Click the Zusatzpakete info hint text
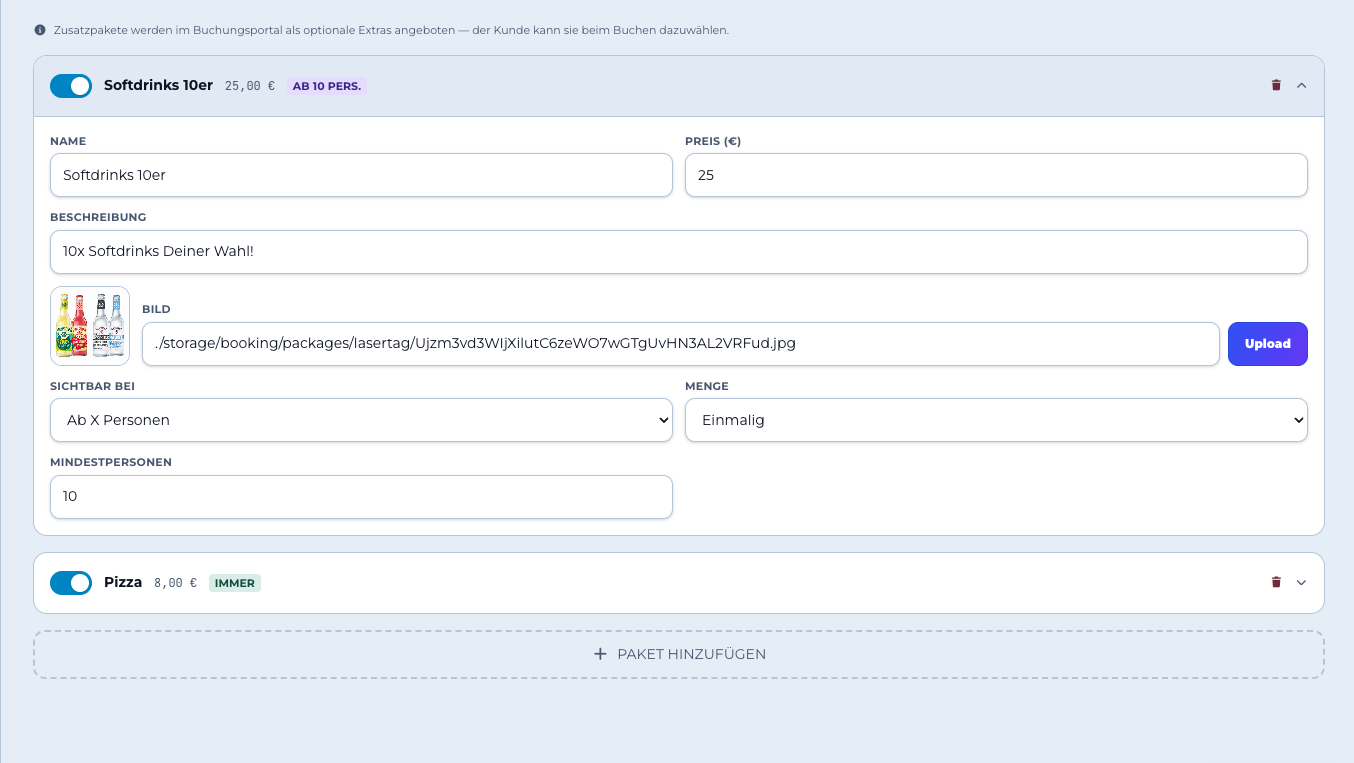The width and height of the screenshot is (1354, 763). pyautogui.click(x=389, y=30)
